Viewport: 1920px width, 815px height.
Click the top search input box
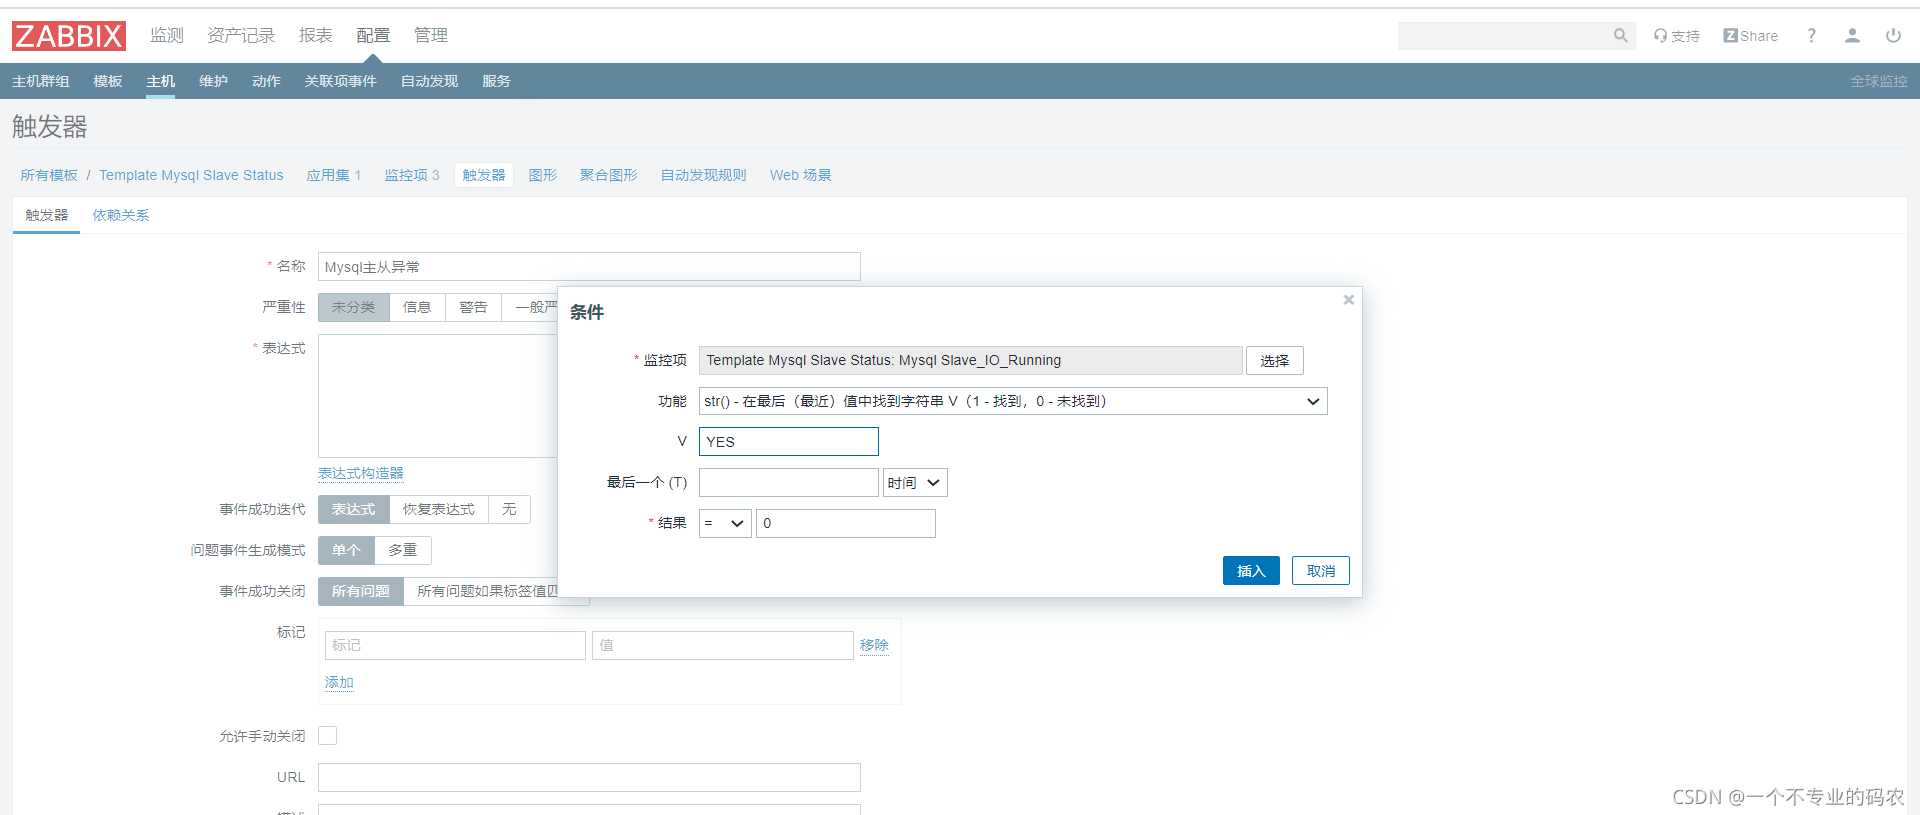click(1505, 36)
